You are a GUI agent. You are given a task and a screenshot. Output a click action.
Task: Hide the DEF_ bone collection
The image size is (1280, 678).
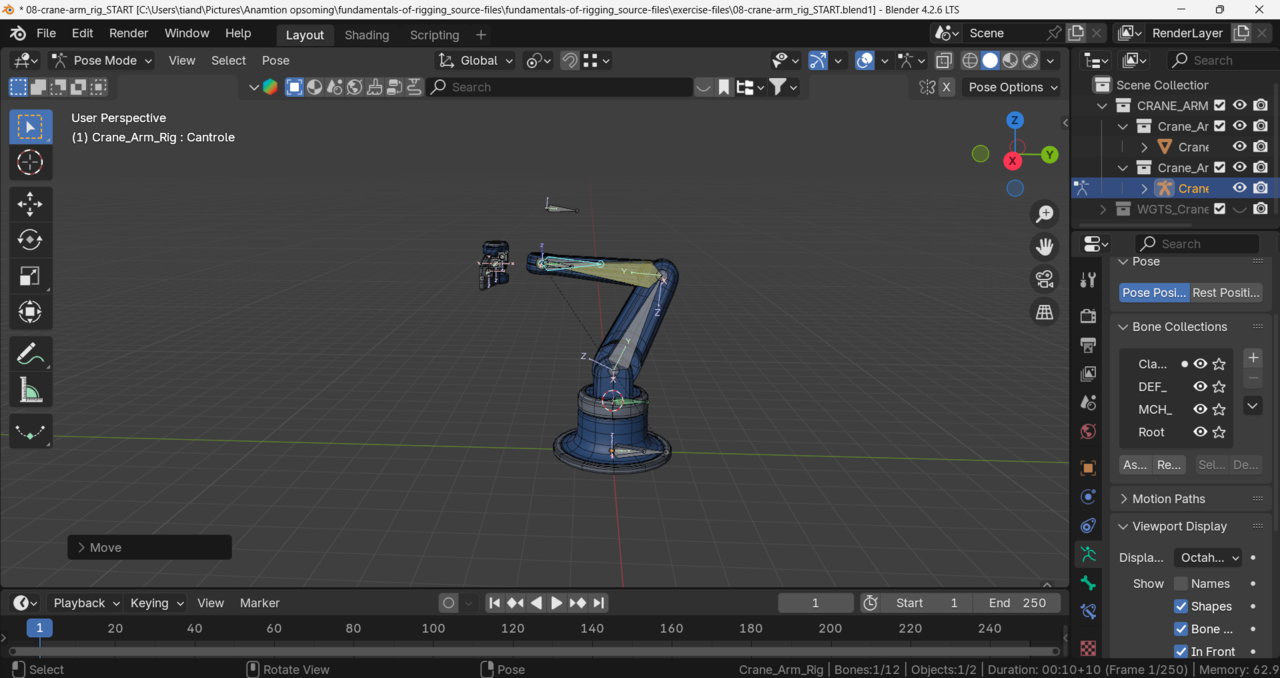pyautogui.click(x=1200, y=387)
